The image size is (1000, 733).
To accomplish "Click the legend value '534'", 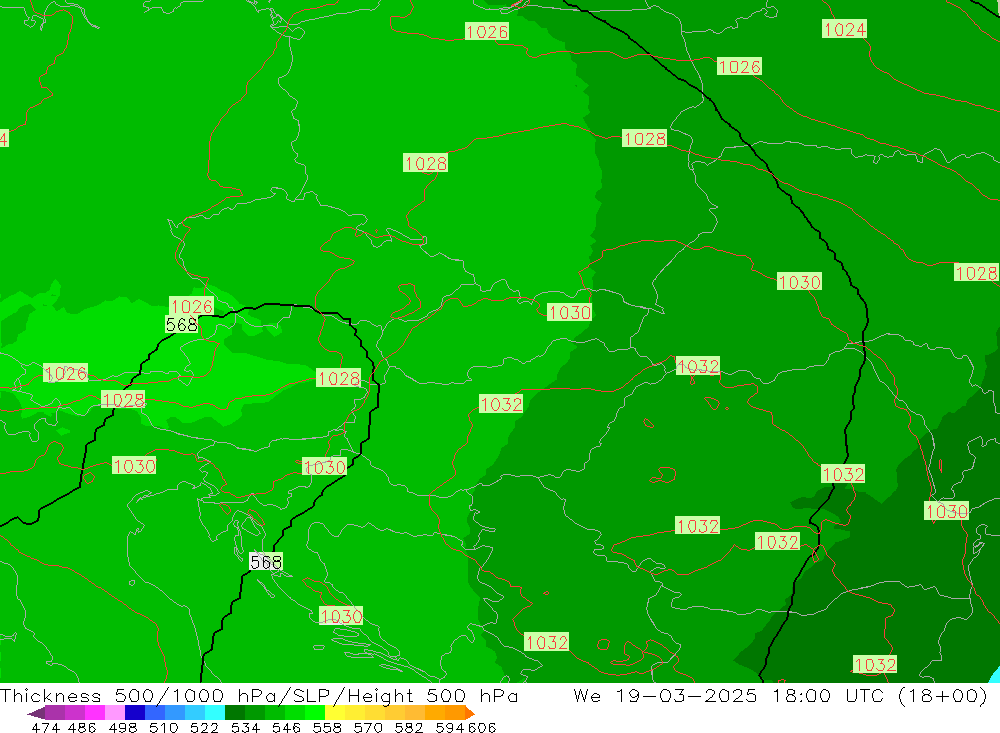I will 246,727.
